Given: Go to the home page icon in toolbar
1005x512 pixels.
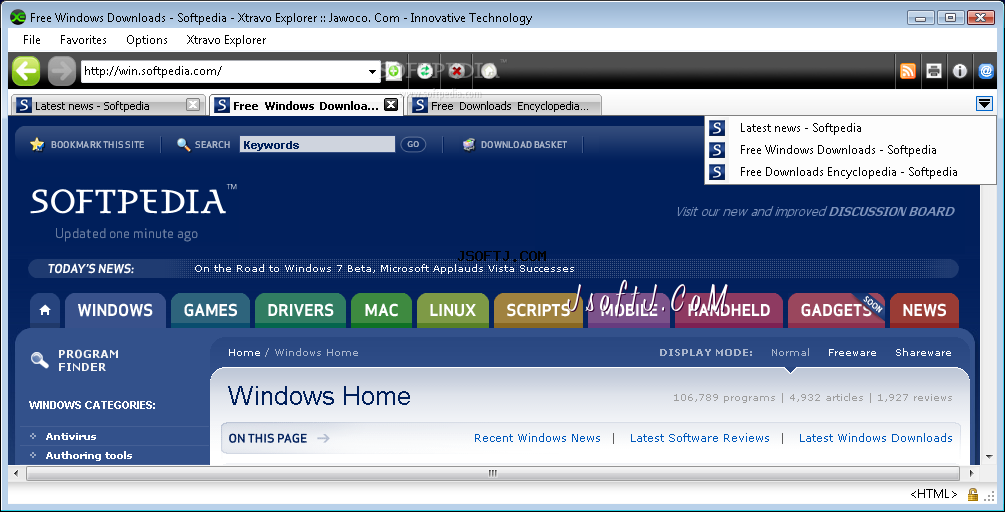Looking at the screenshot, I should pos(489,70).
